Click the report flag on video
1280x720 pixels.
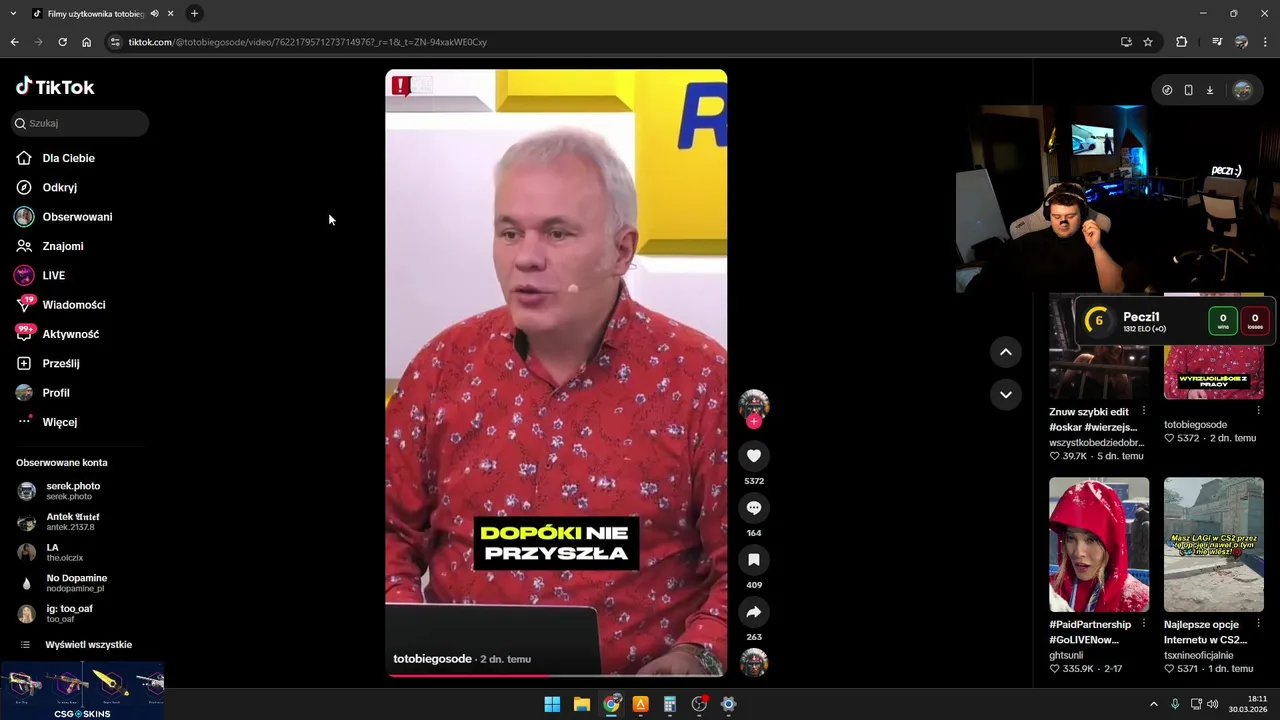[401, 86]
